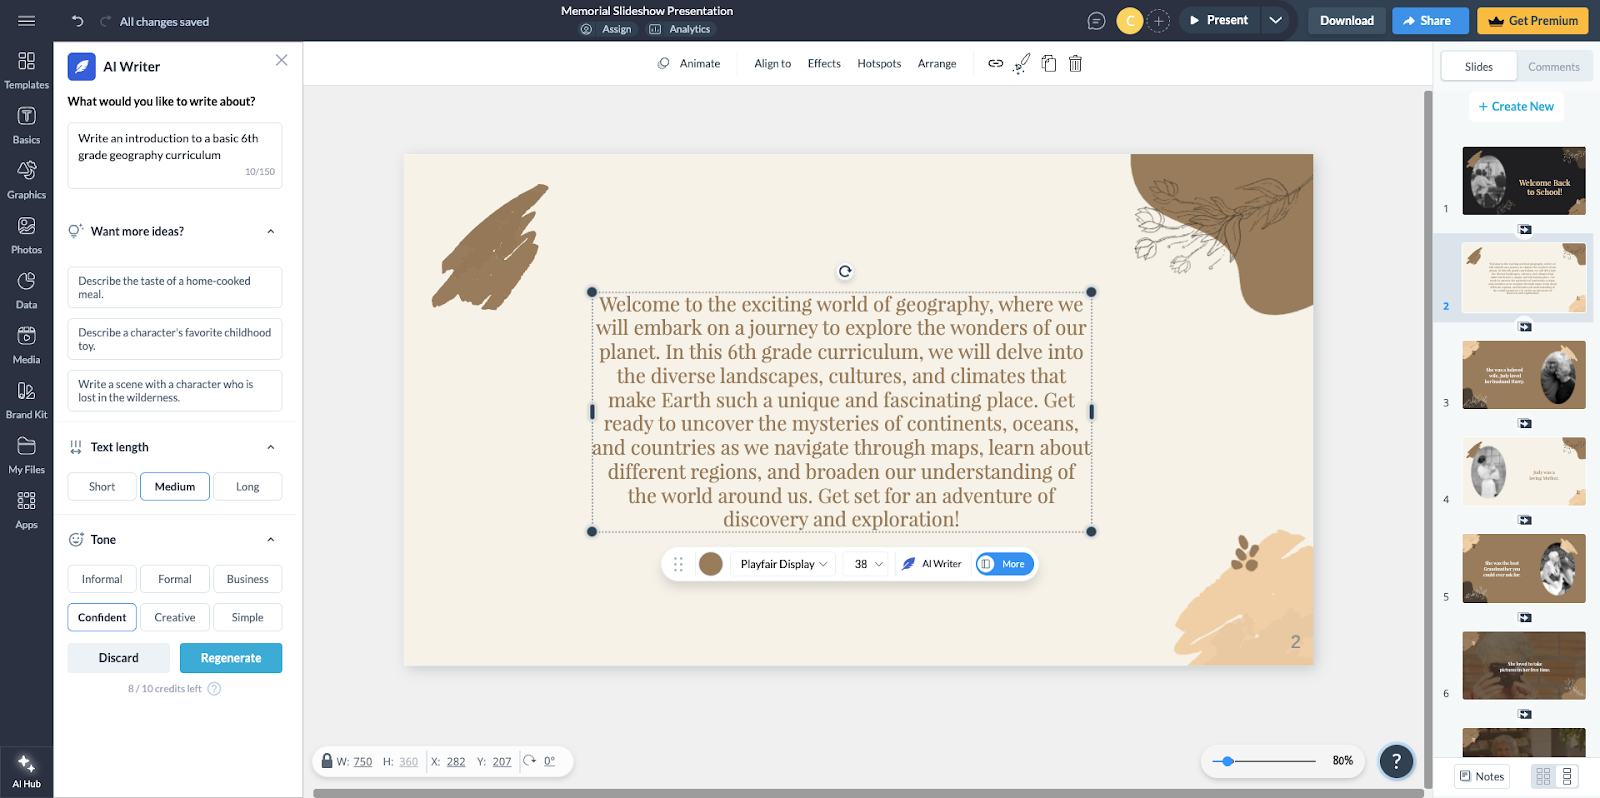The image size is (1600, 798).
Task: Open the Arrange menu
Action: 937,63
